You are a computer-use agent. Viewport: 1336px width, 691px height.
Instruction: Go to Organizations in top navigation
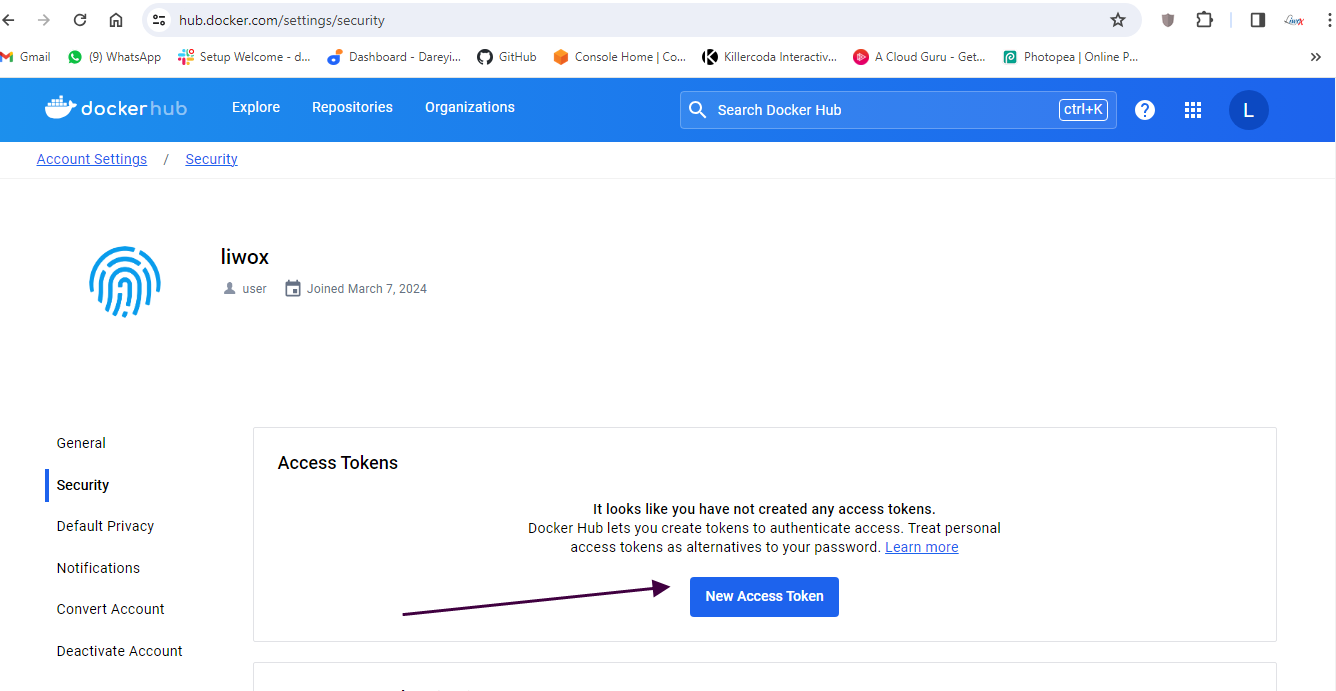[x=470, y=107]
